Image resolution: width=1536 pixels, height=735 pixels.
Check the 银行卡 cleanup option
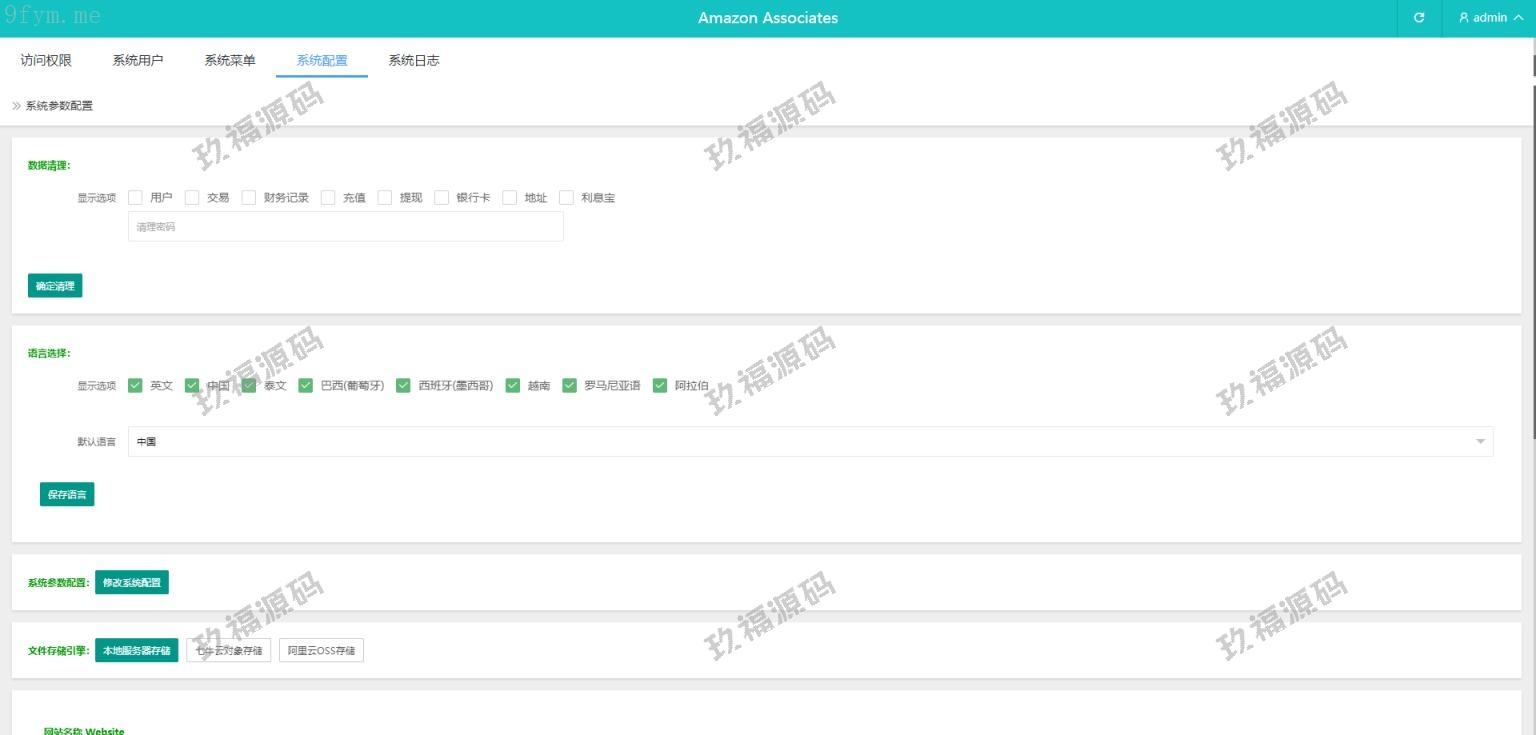click(441, 198)
